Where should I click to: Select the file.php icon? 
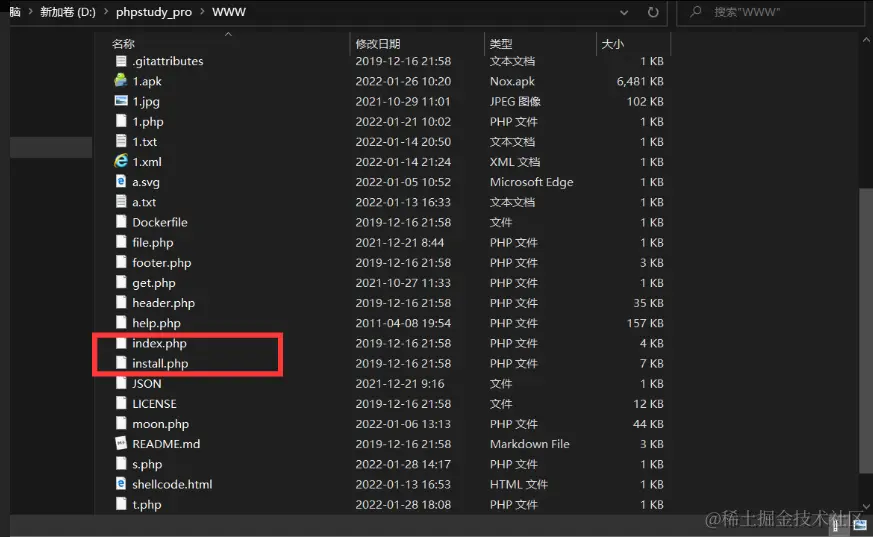121,242
